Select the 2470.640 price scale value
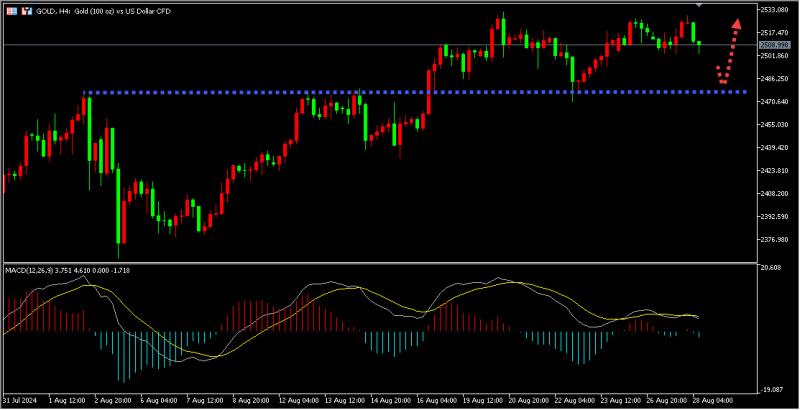Screen dimensions: 800x410 pyautogui.click(x=775, y=101)
